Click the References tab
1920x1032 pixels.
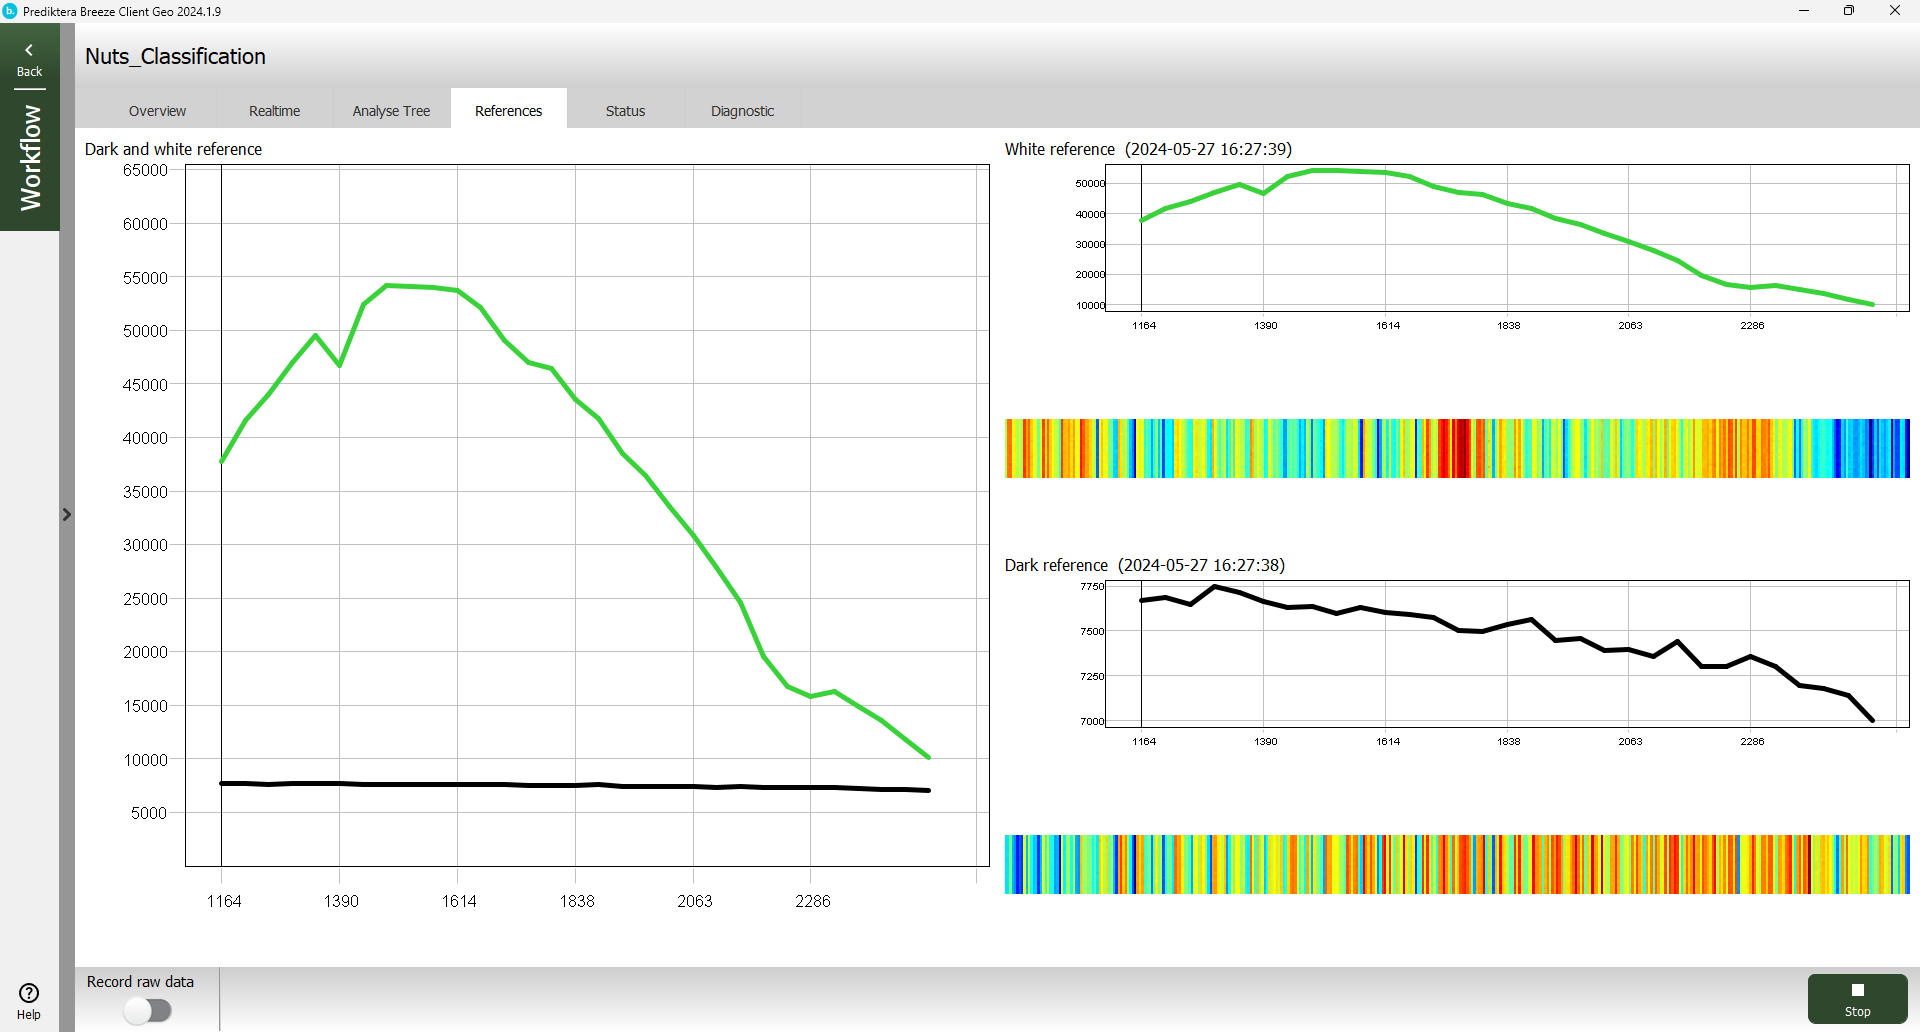coord(508,111)
